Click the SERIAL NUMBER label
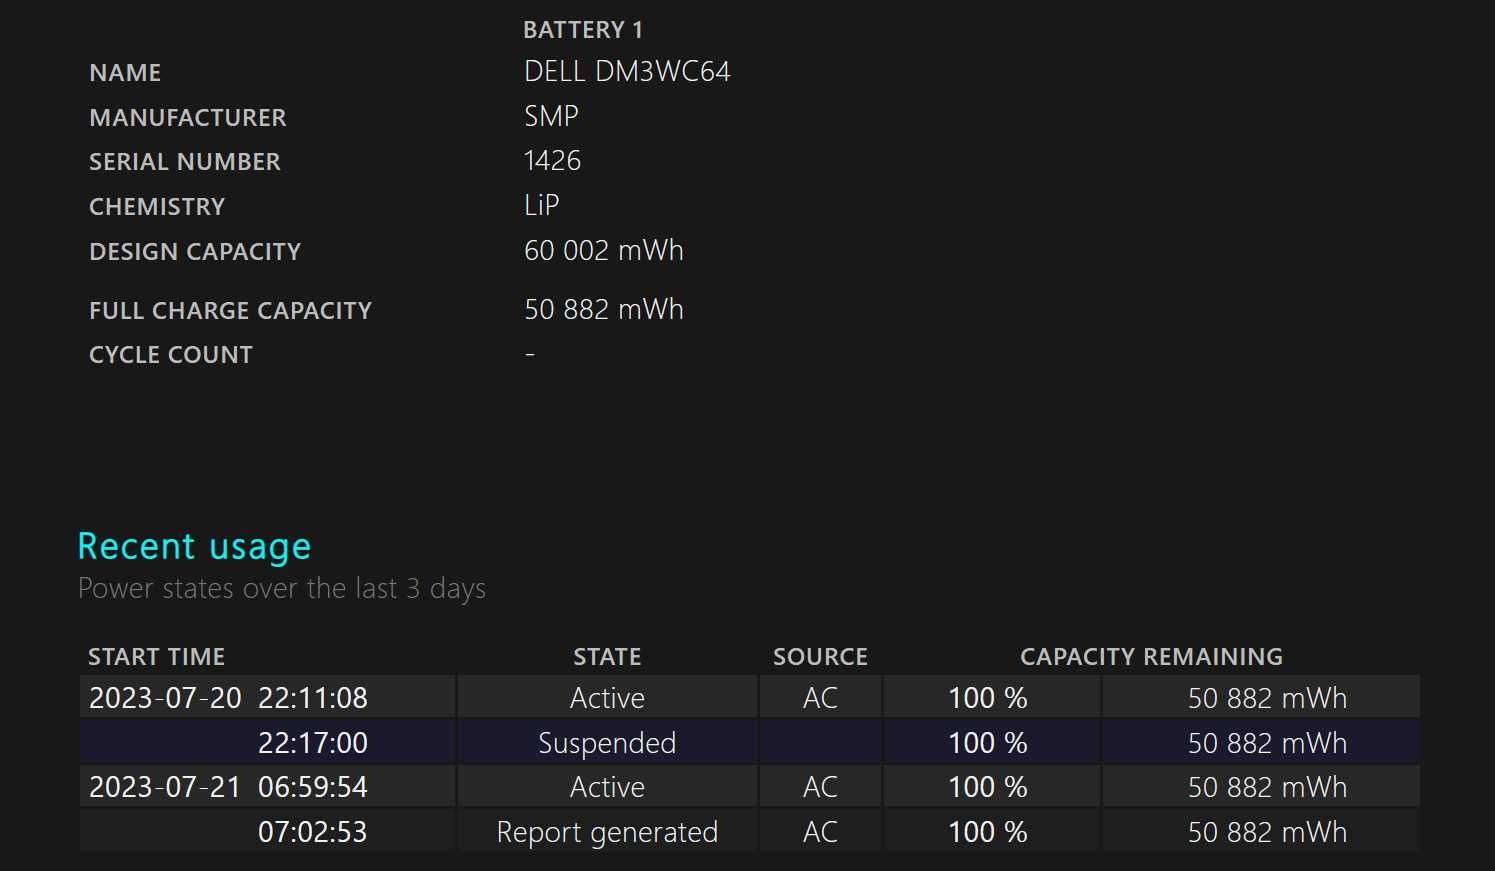Image resolution: width=1495 pixels, height=871 pixels. (x=185, y=162)
